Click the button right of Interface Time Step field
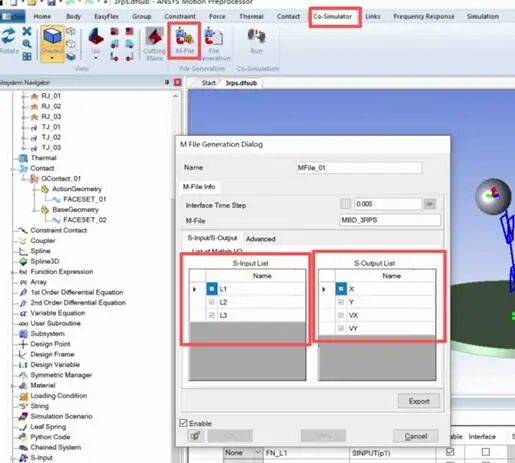The image size is (515, 463). click(430, 204)
